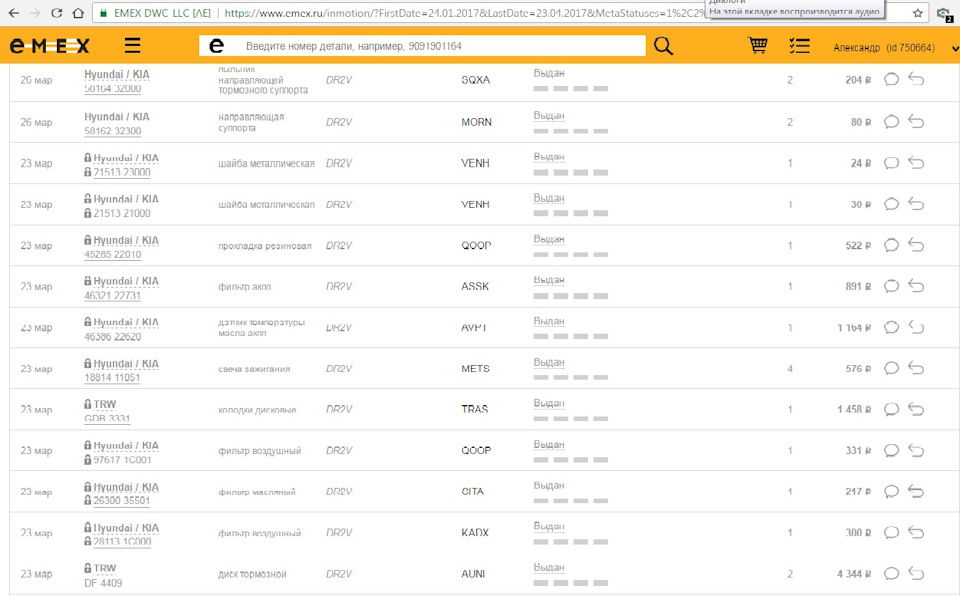Select the price 1 458 ₽
Screen dimensions: 960x596
pyautogui.click(x=854, y=409)
